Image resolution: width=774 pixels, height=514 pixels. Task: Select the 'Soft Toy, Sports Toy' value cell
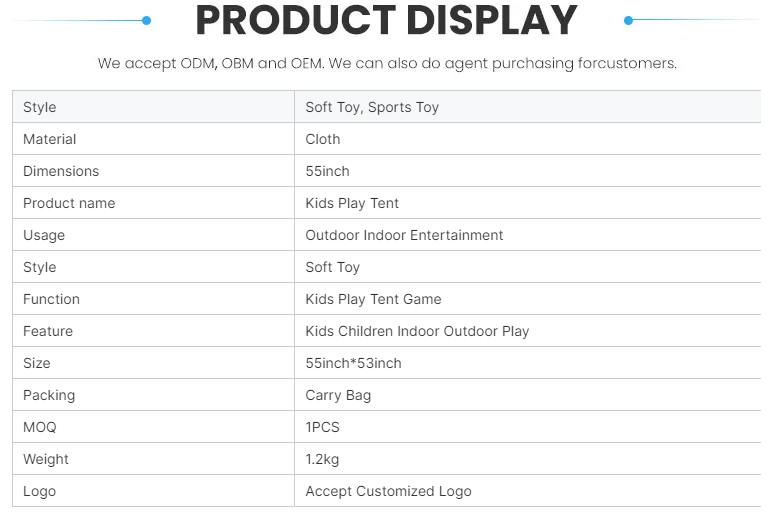click(x=528, y=107)
